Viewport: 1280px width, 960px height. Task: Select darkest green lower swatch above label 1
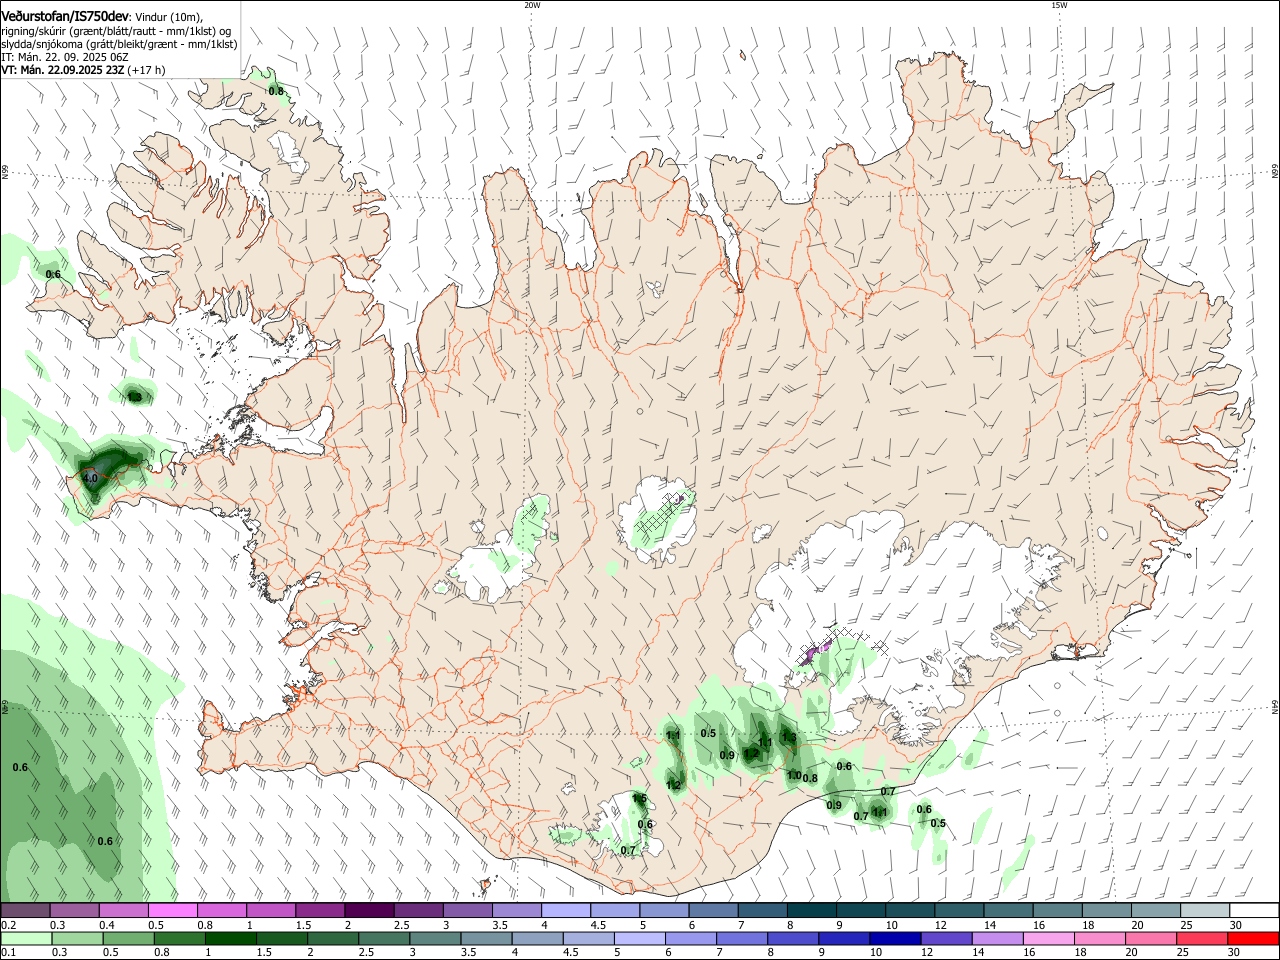pos(230,938)
